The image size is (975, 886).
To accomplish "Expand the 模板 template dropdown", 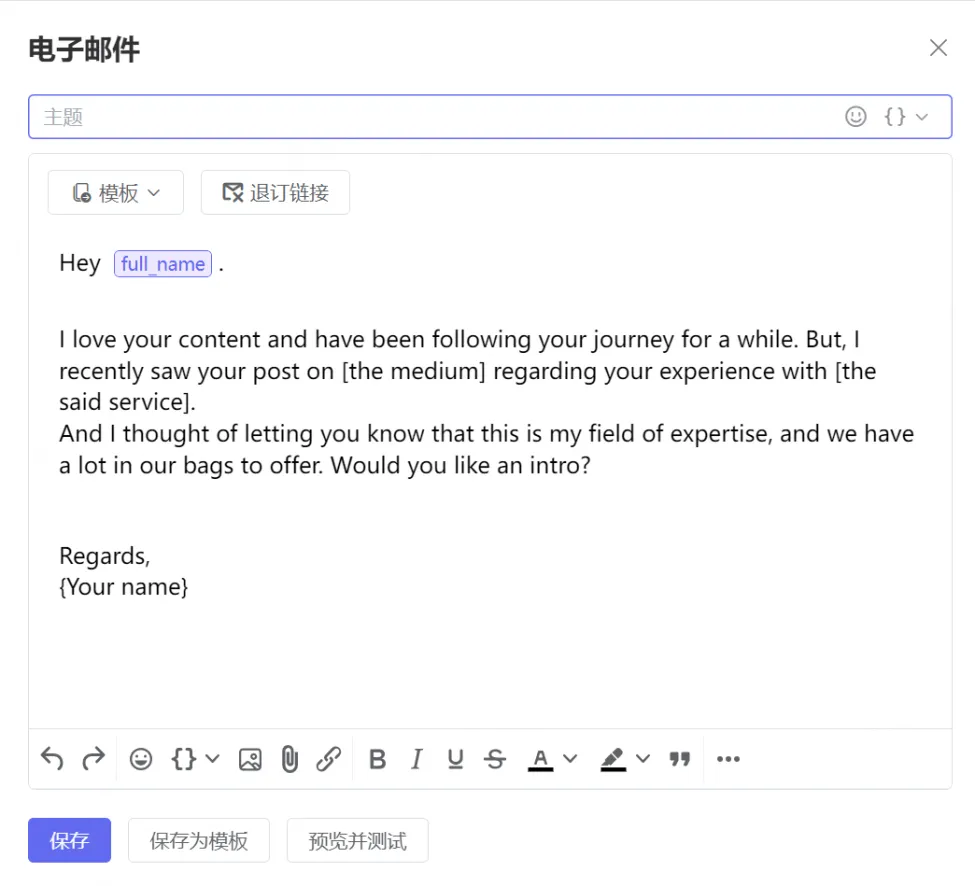I will point(116,193).
